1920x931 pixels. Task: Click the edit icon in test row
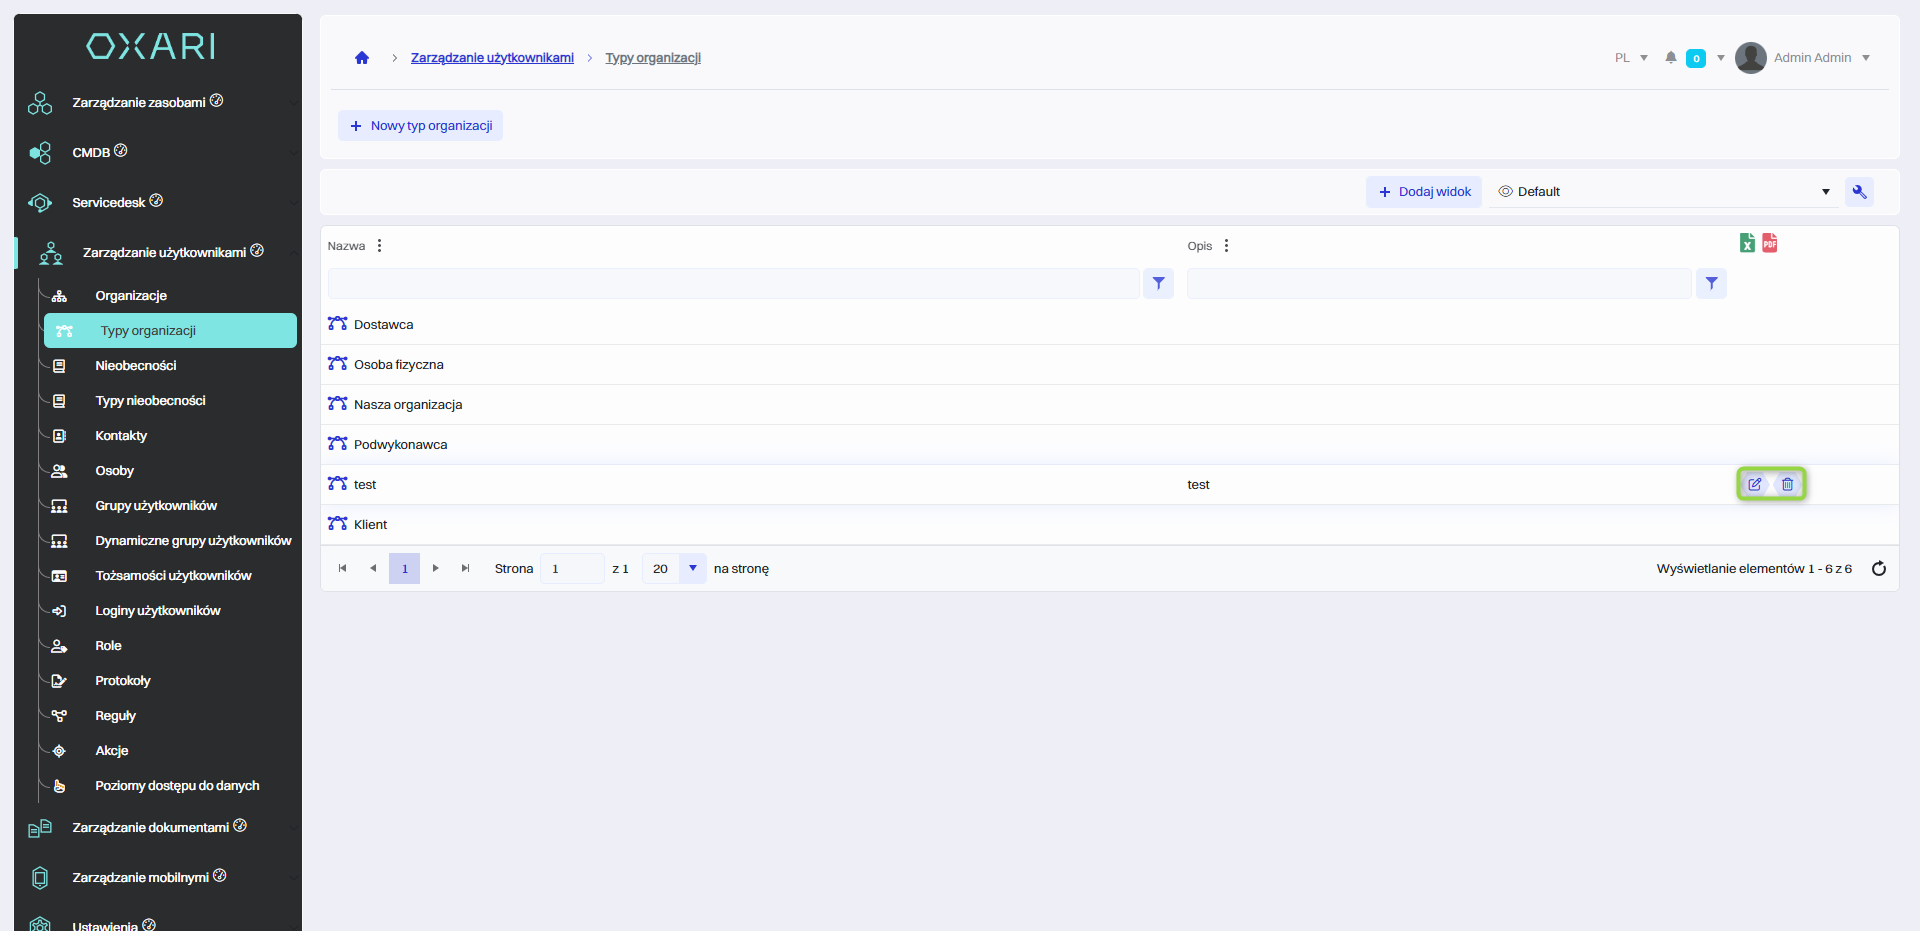coord(1754,484)
